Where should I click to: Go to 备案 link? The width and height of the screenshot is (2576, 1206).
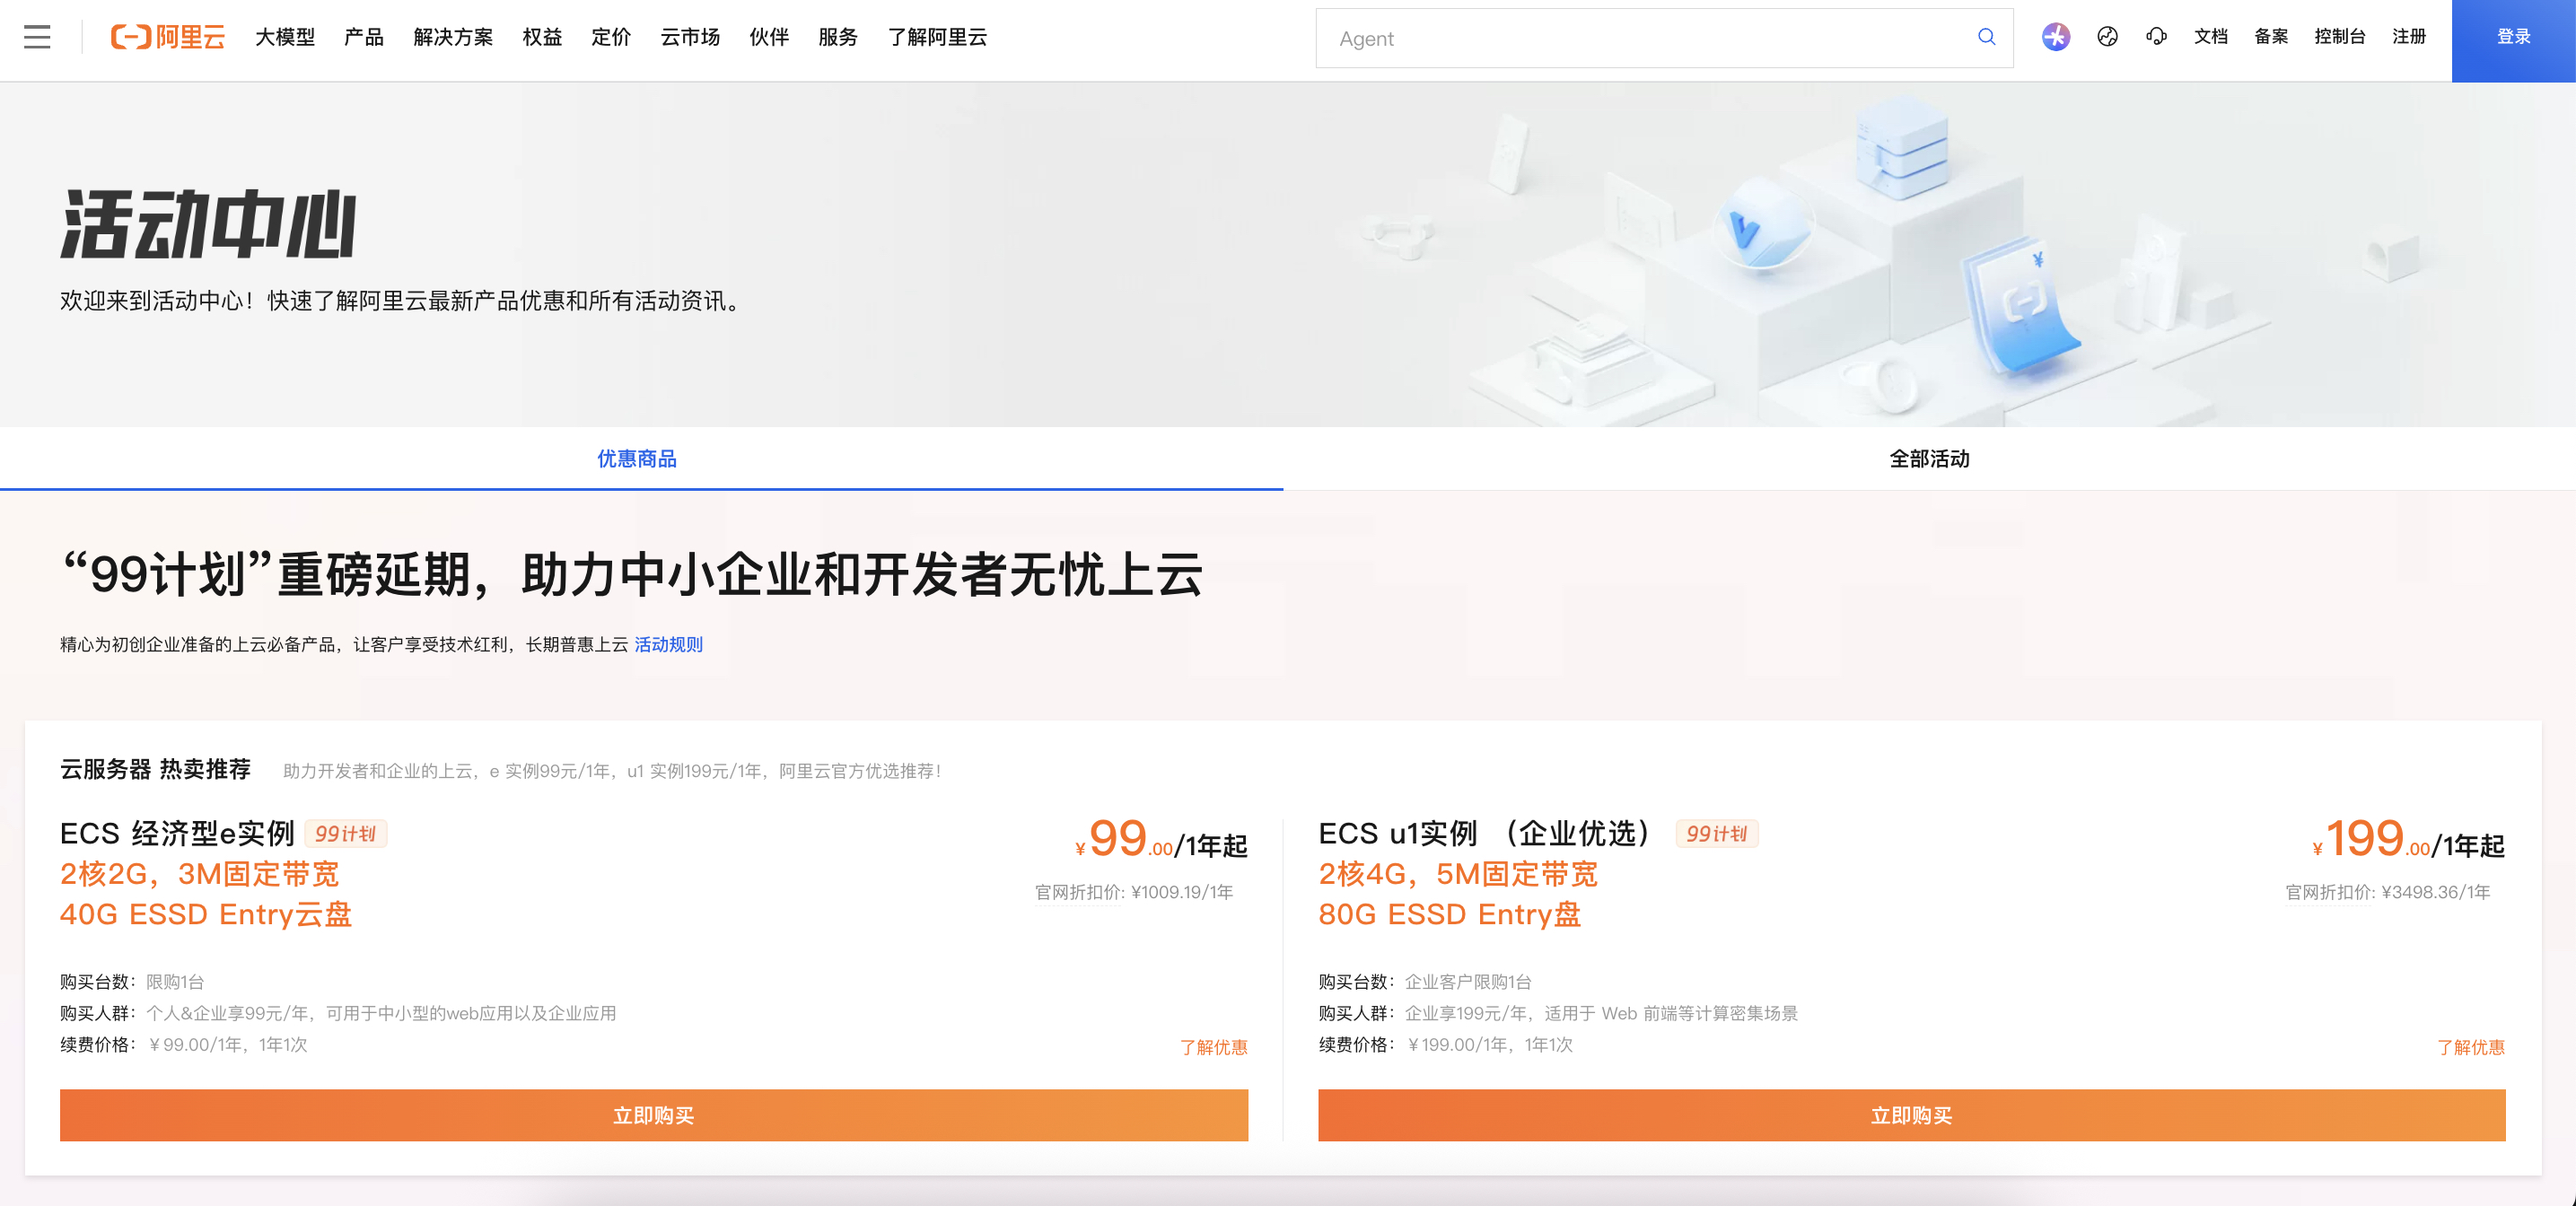[x=2271, y=37]
